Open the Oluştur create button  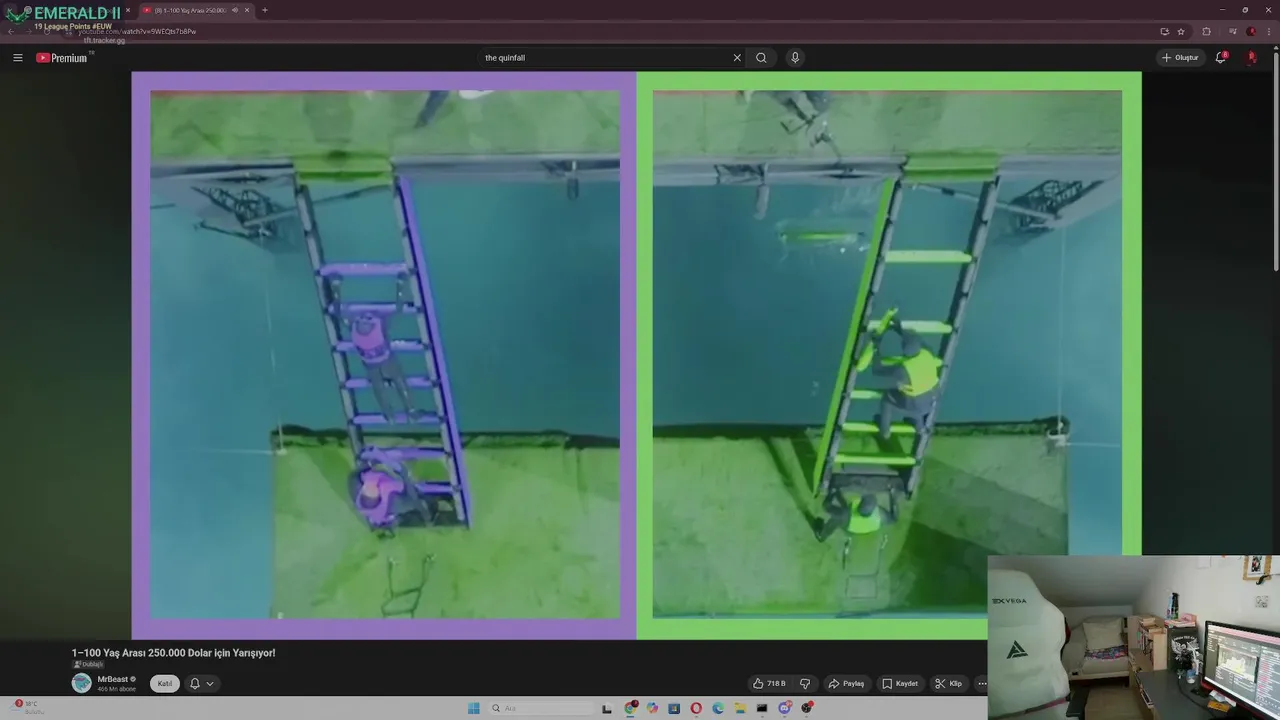pyautogui.click(x=1180, y=58)
